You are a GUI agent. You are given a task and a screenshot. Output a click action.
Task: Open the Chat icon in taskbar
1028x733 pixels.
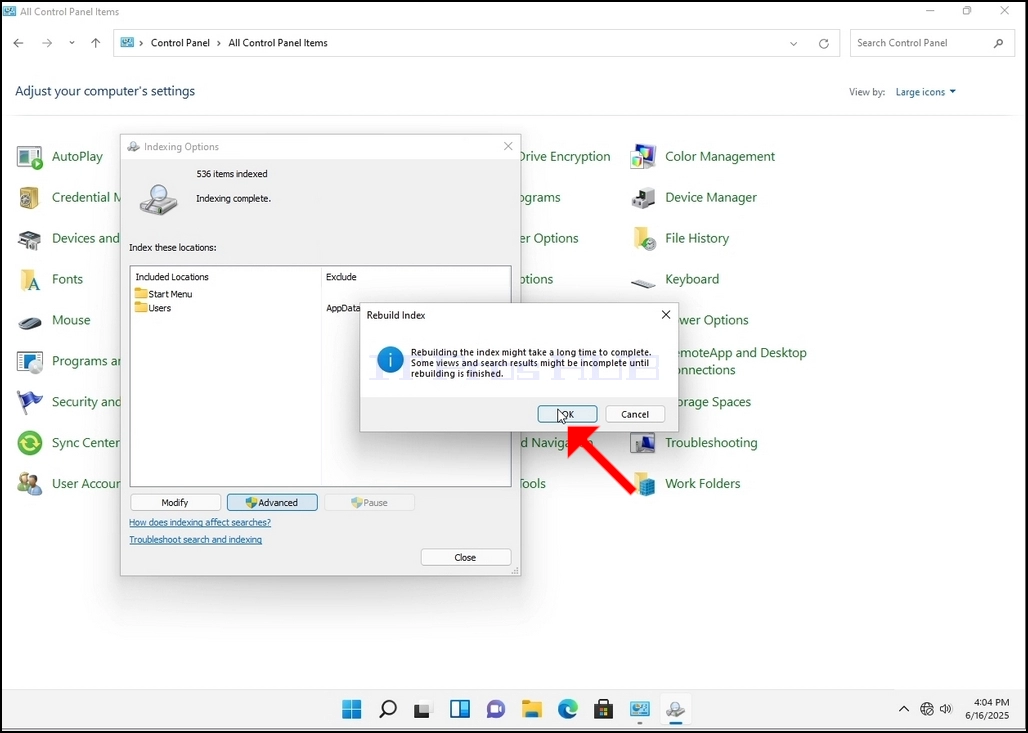496,709
